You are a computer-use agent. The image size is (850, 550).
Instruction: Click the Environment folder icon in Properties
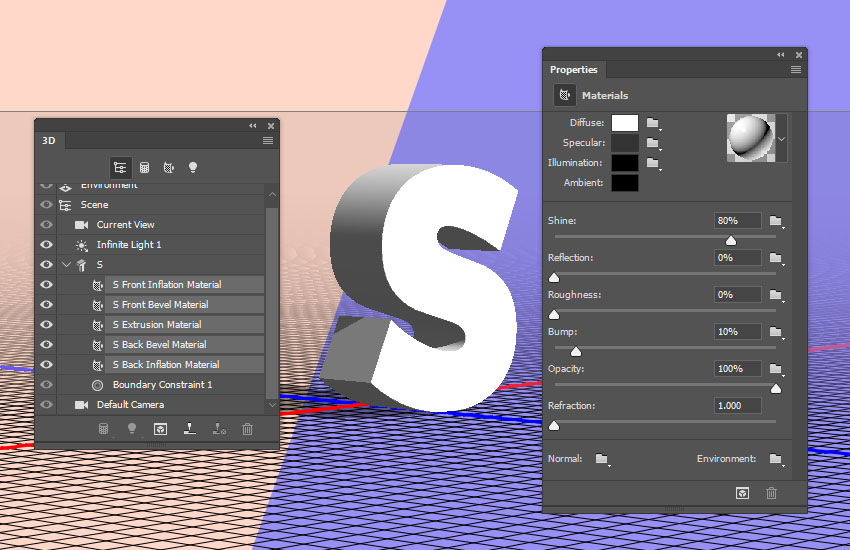pos(775,459)
